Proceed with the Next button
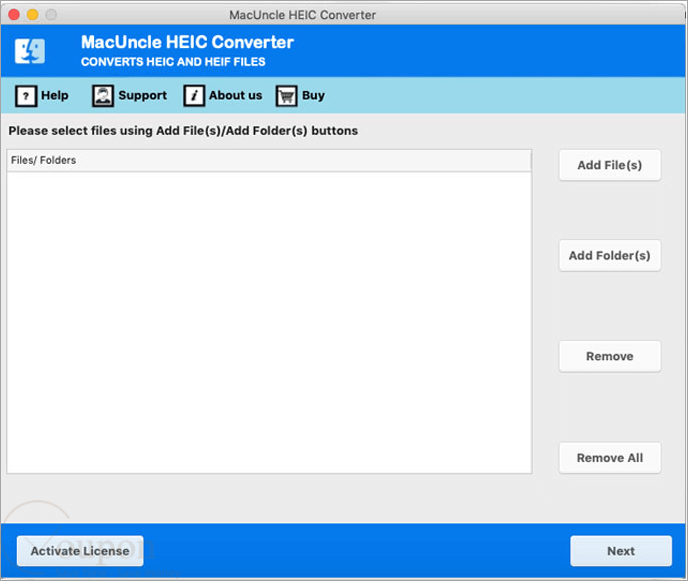 coord(621,551)
